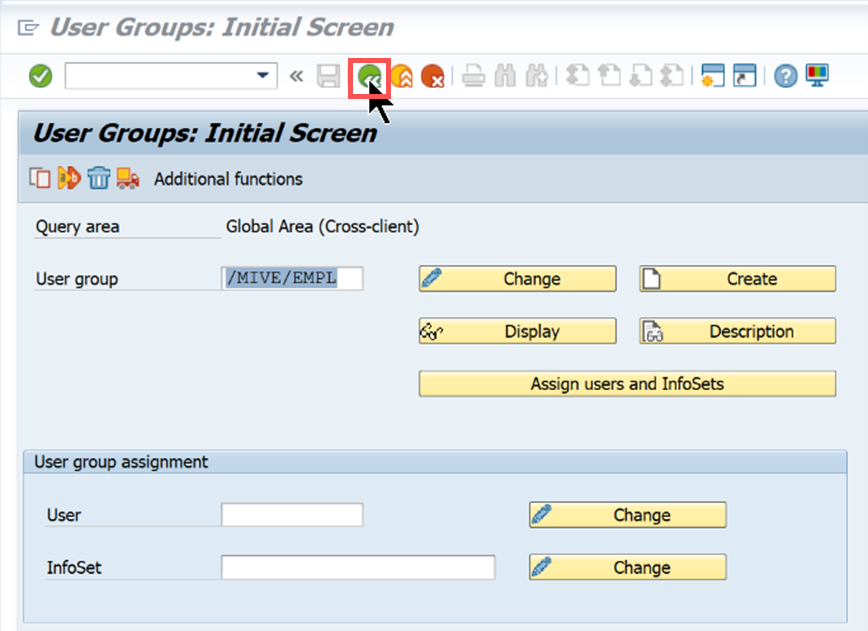Screen dimensions: 868x631
Task: Click the Print icon
Action: [x=474, y=76]
